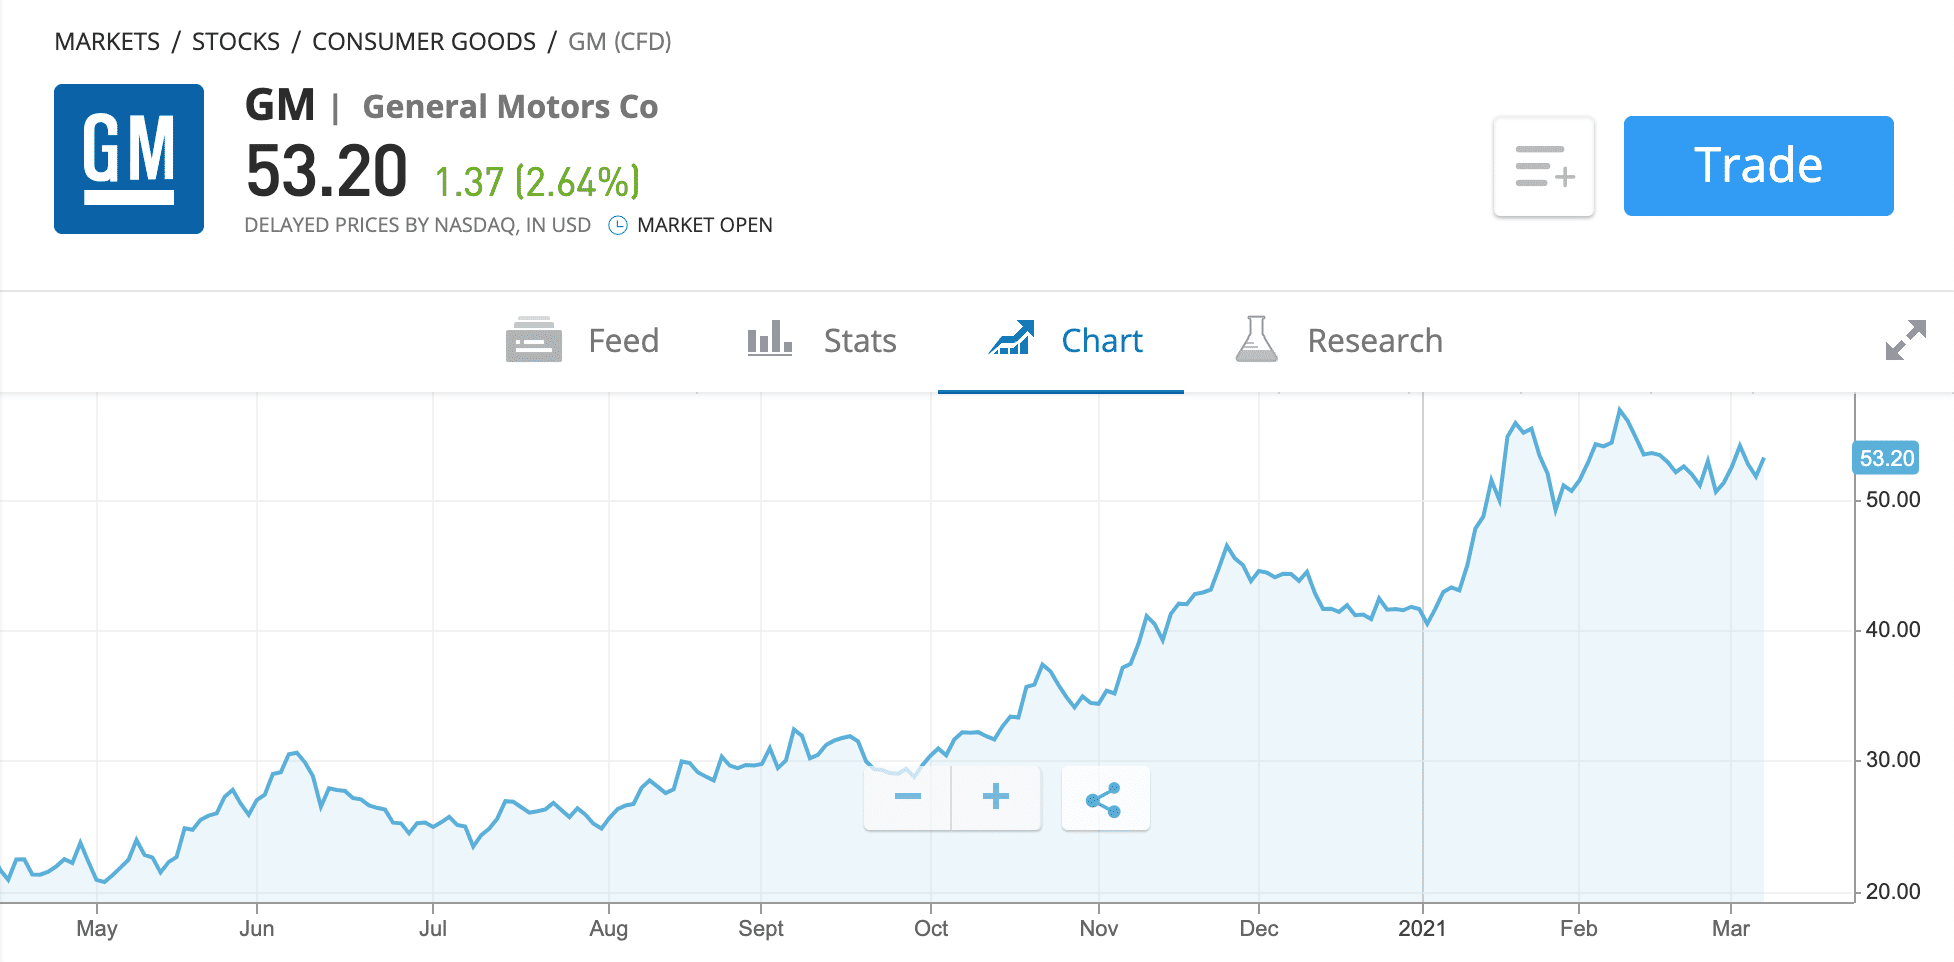Image resolution: width=1954 pixels, height=962 pixels.
Task: Click the May label on time axis
Action: click(x=97, y=929)
